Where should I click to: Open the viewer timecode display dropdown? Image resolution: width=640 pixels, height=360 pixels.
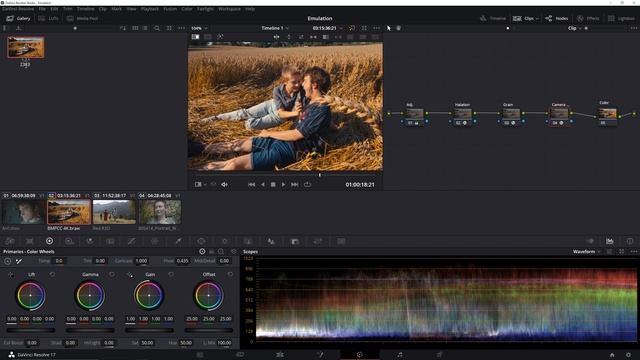(327, 28)
